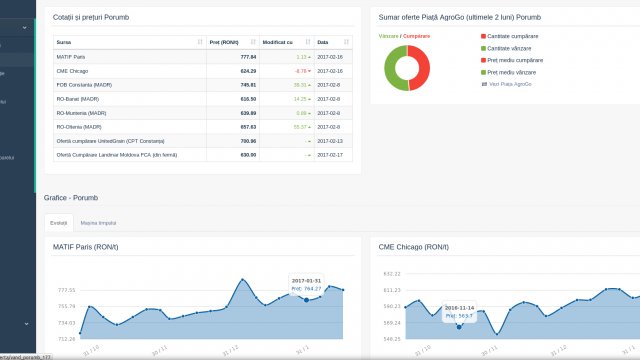
Task: Open the Mașina timpului tab
Action: (x=98, y=223)
